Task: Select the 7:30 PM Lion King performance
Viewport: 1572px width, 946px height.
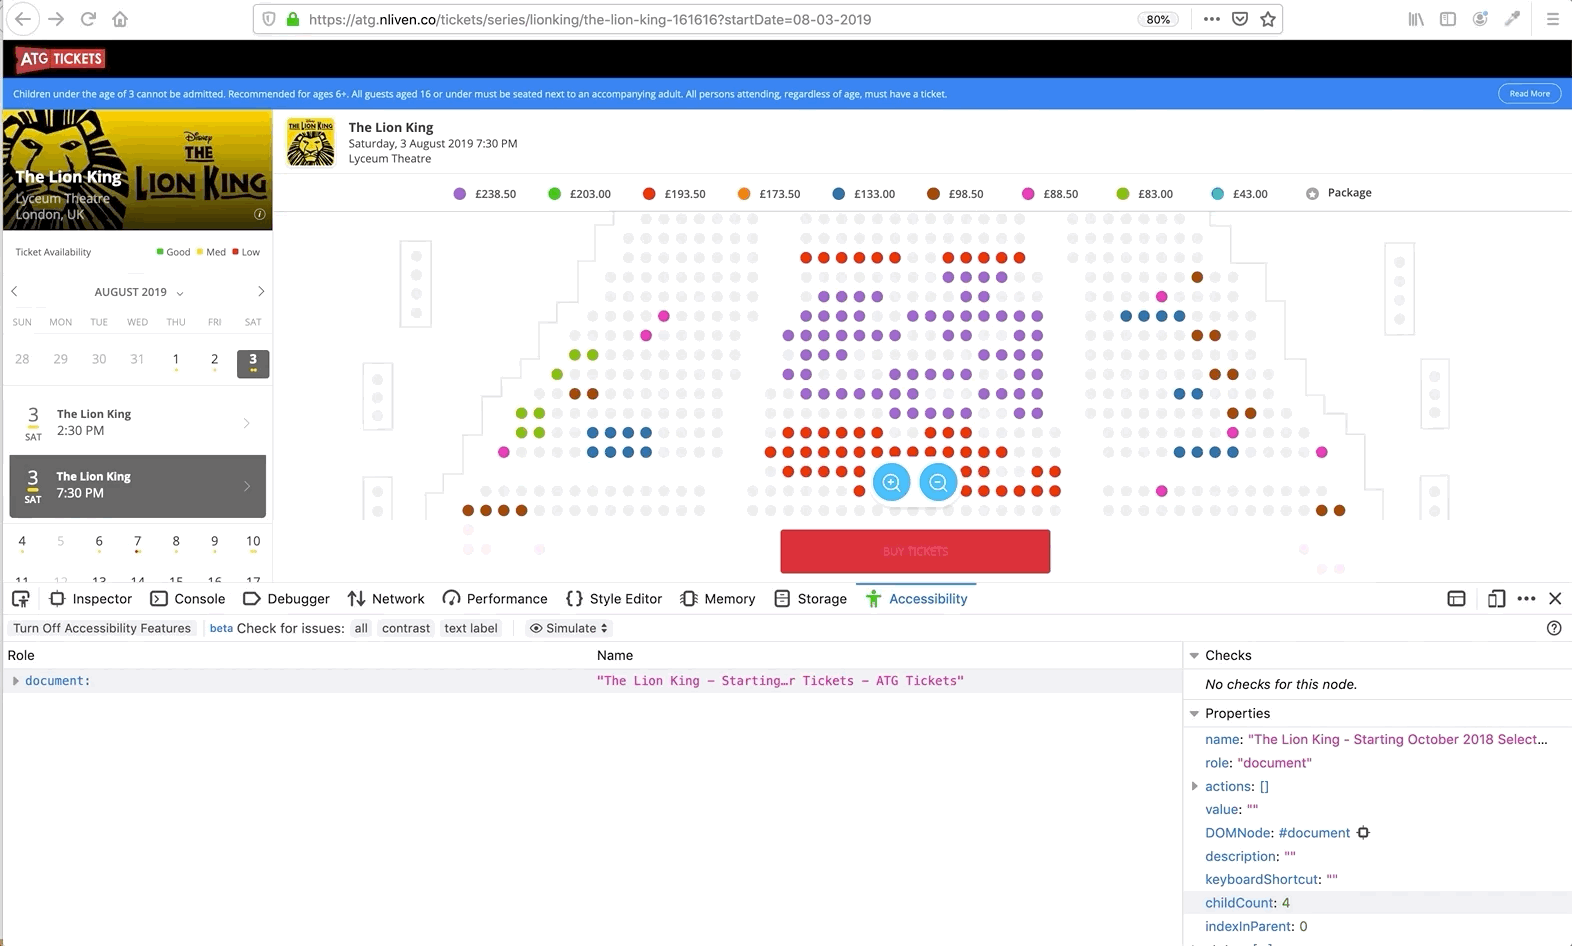Action: click(138, 486)
